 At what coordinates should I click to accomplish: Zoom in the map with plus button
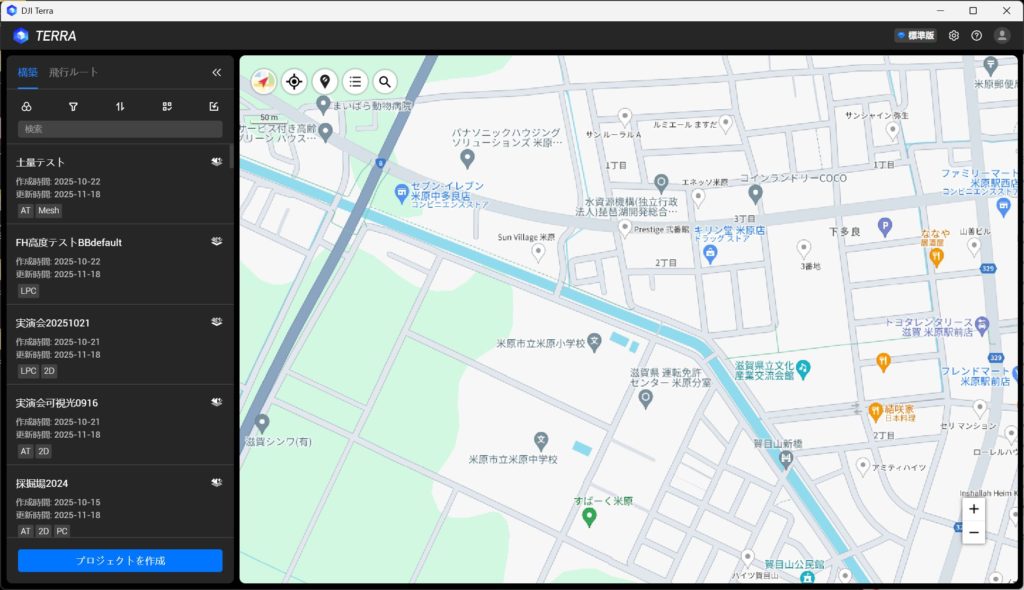pyautogui.click(x=974, y=509)
